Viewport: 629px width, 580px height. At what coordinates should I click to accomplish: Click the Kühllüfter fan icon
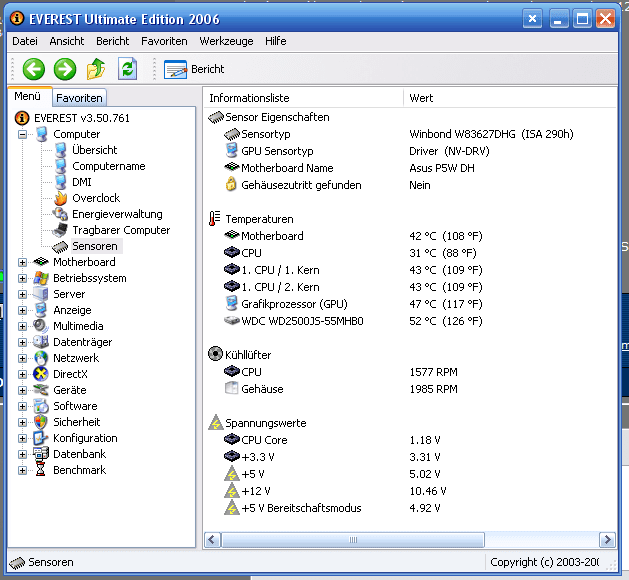pos(215,354)
